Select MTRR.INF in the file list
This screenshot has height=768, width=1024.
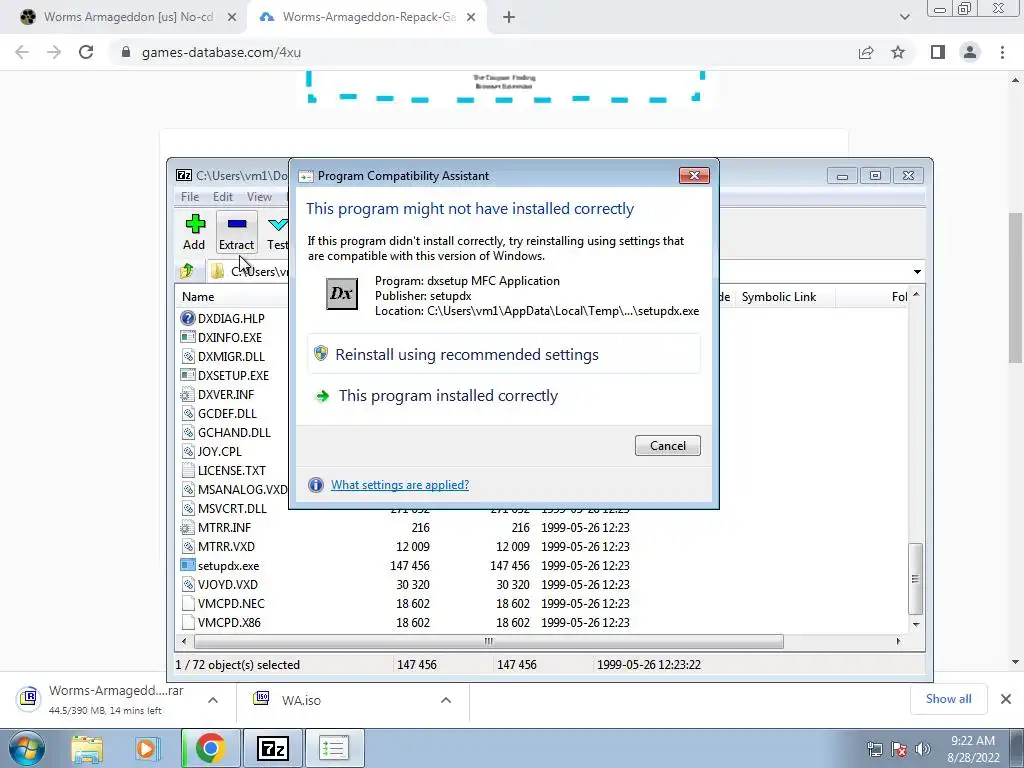(x=224, y=526)
